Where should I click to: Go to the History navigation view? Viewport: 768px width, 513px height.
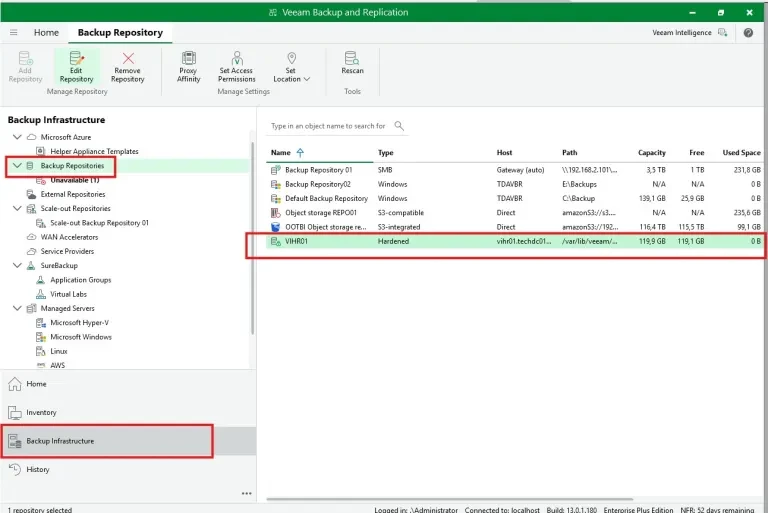point(37,469)
